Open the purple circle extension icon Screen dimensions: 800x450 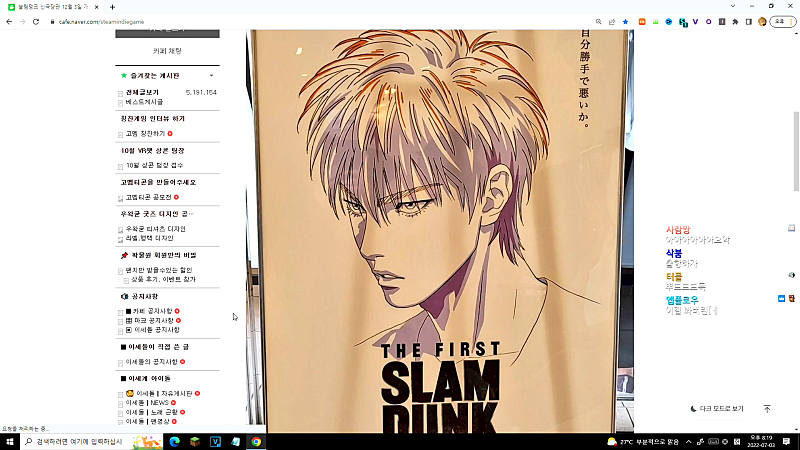tap(709, 22)
